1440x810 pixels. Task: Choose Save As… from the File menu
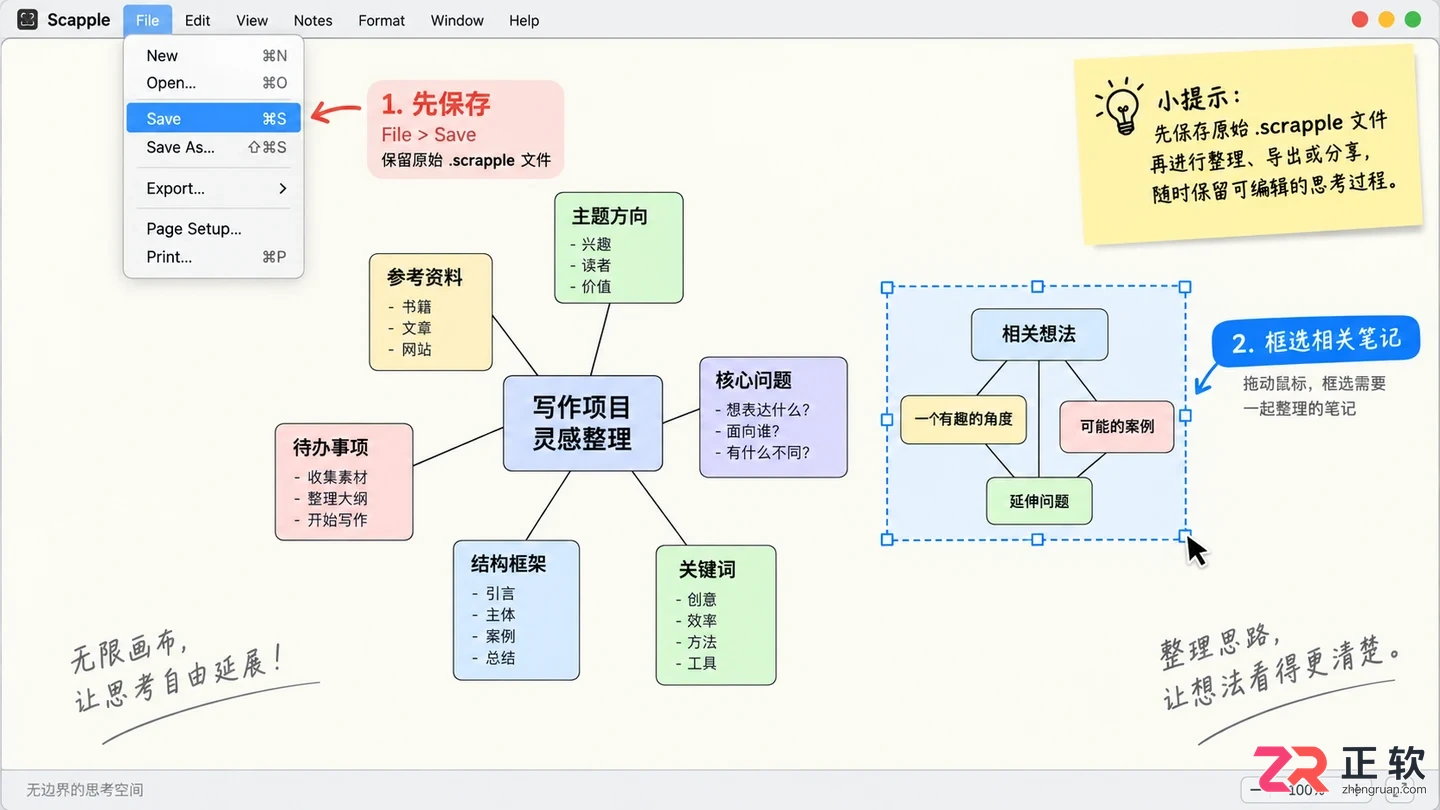213,147
